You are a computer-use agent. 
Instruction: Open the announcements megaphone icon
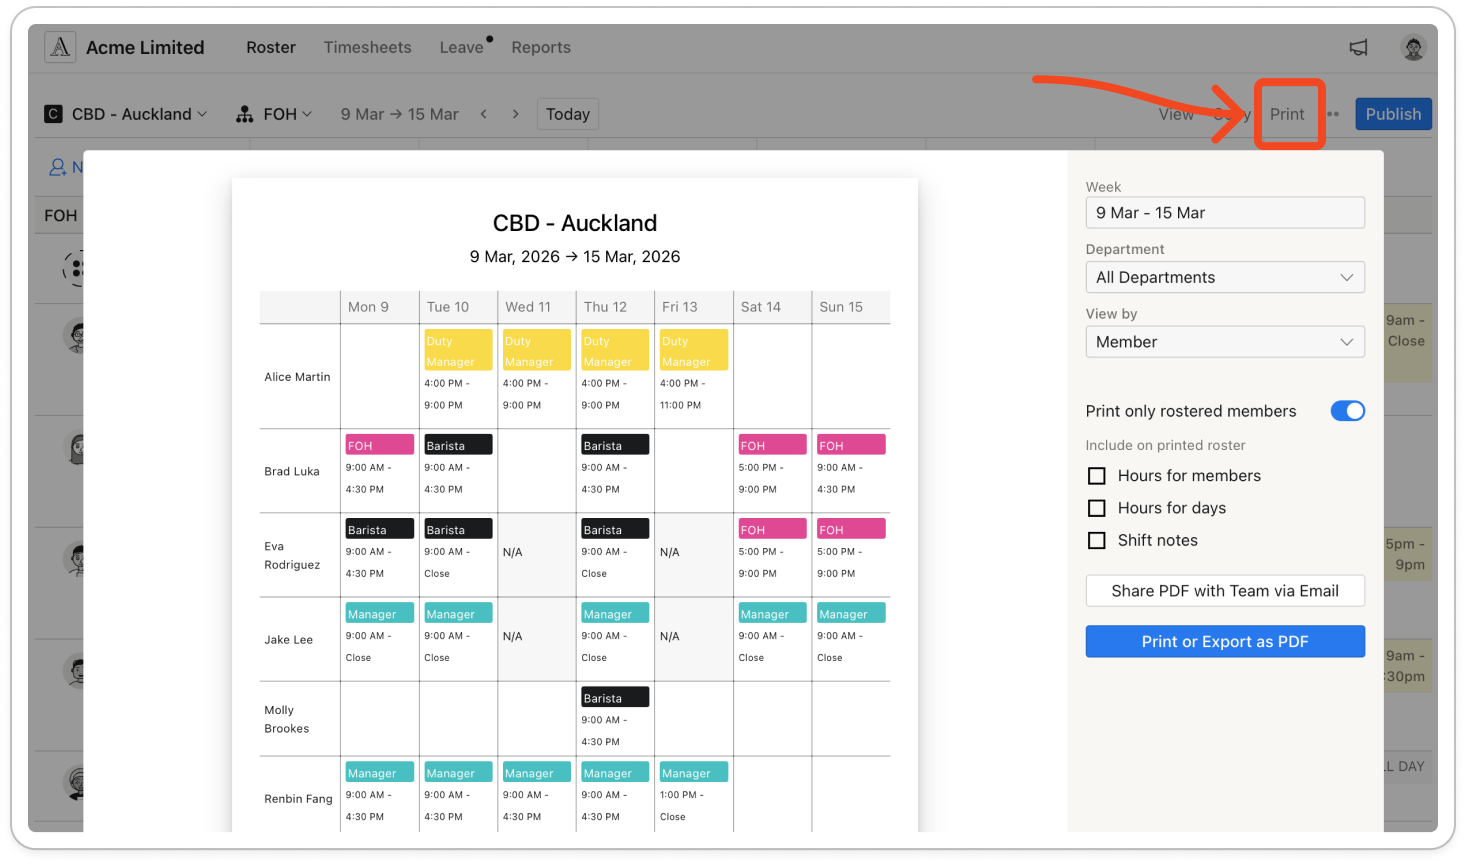pyautogui.click(x=1358, y=47)
